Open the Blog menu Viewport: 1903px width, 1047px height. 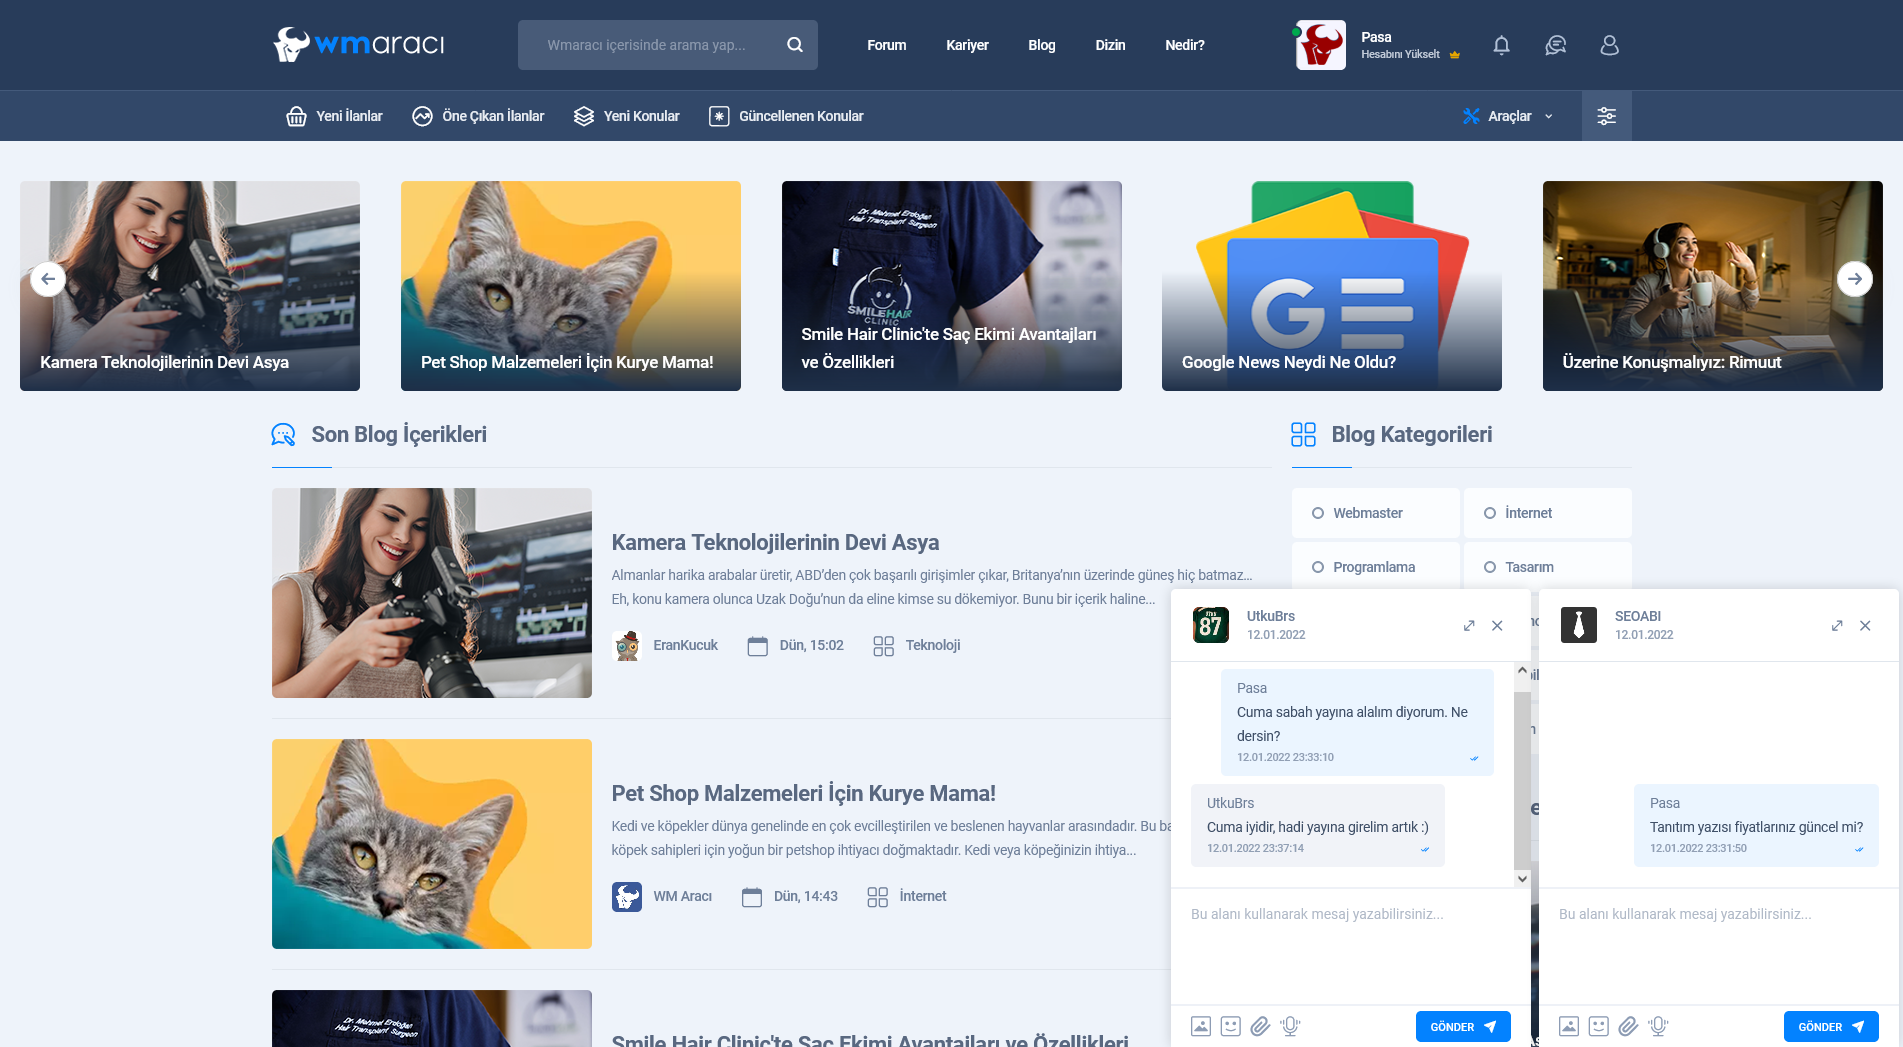click(x=1041, y=45)
